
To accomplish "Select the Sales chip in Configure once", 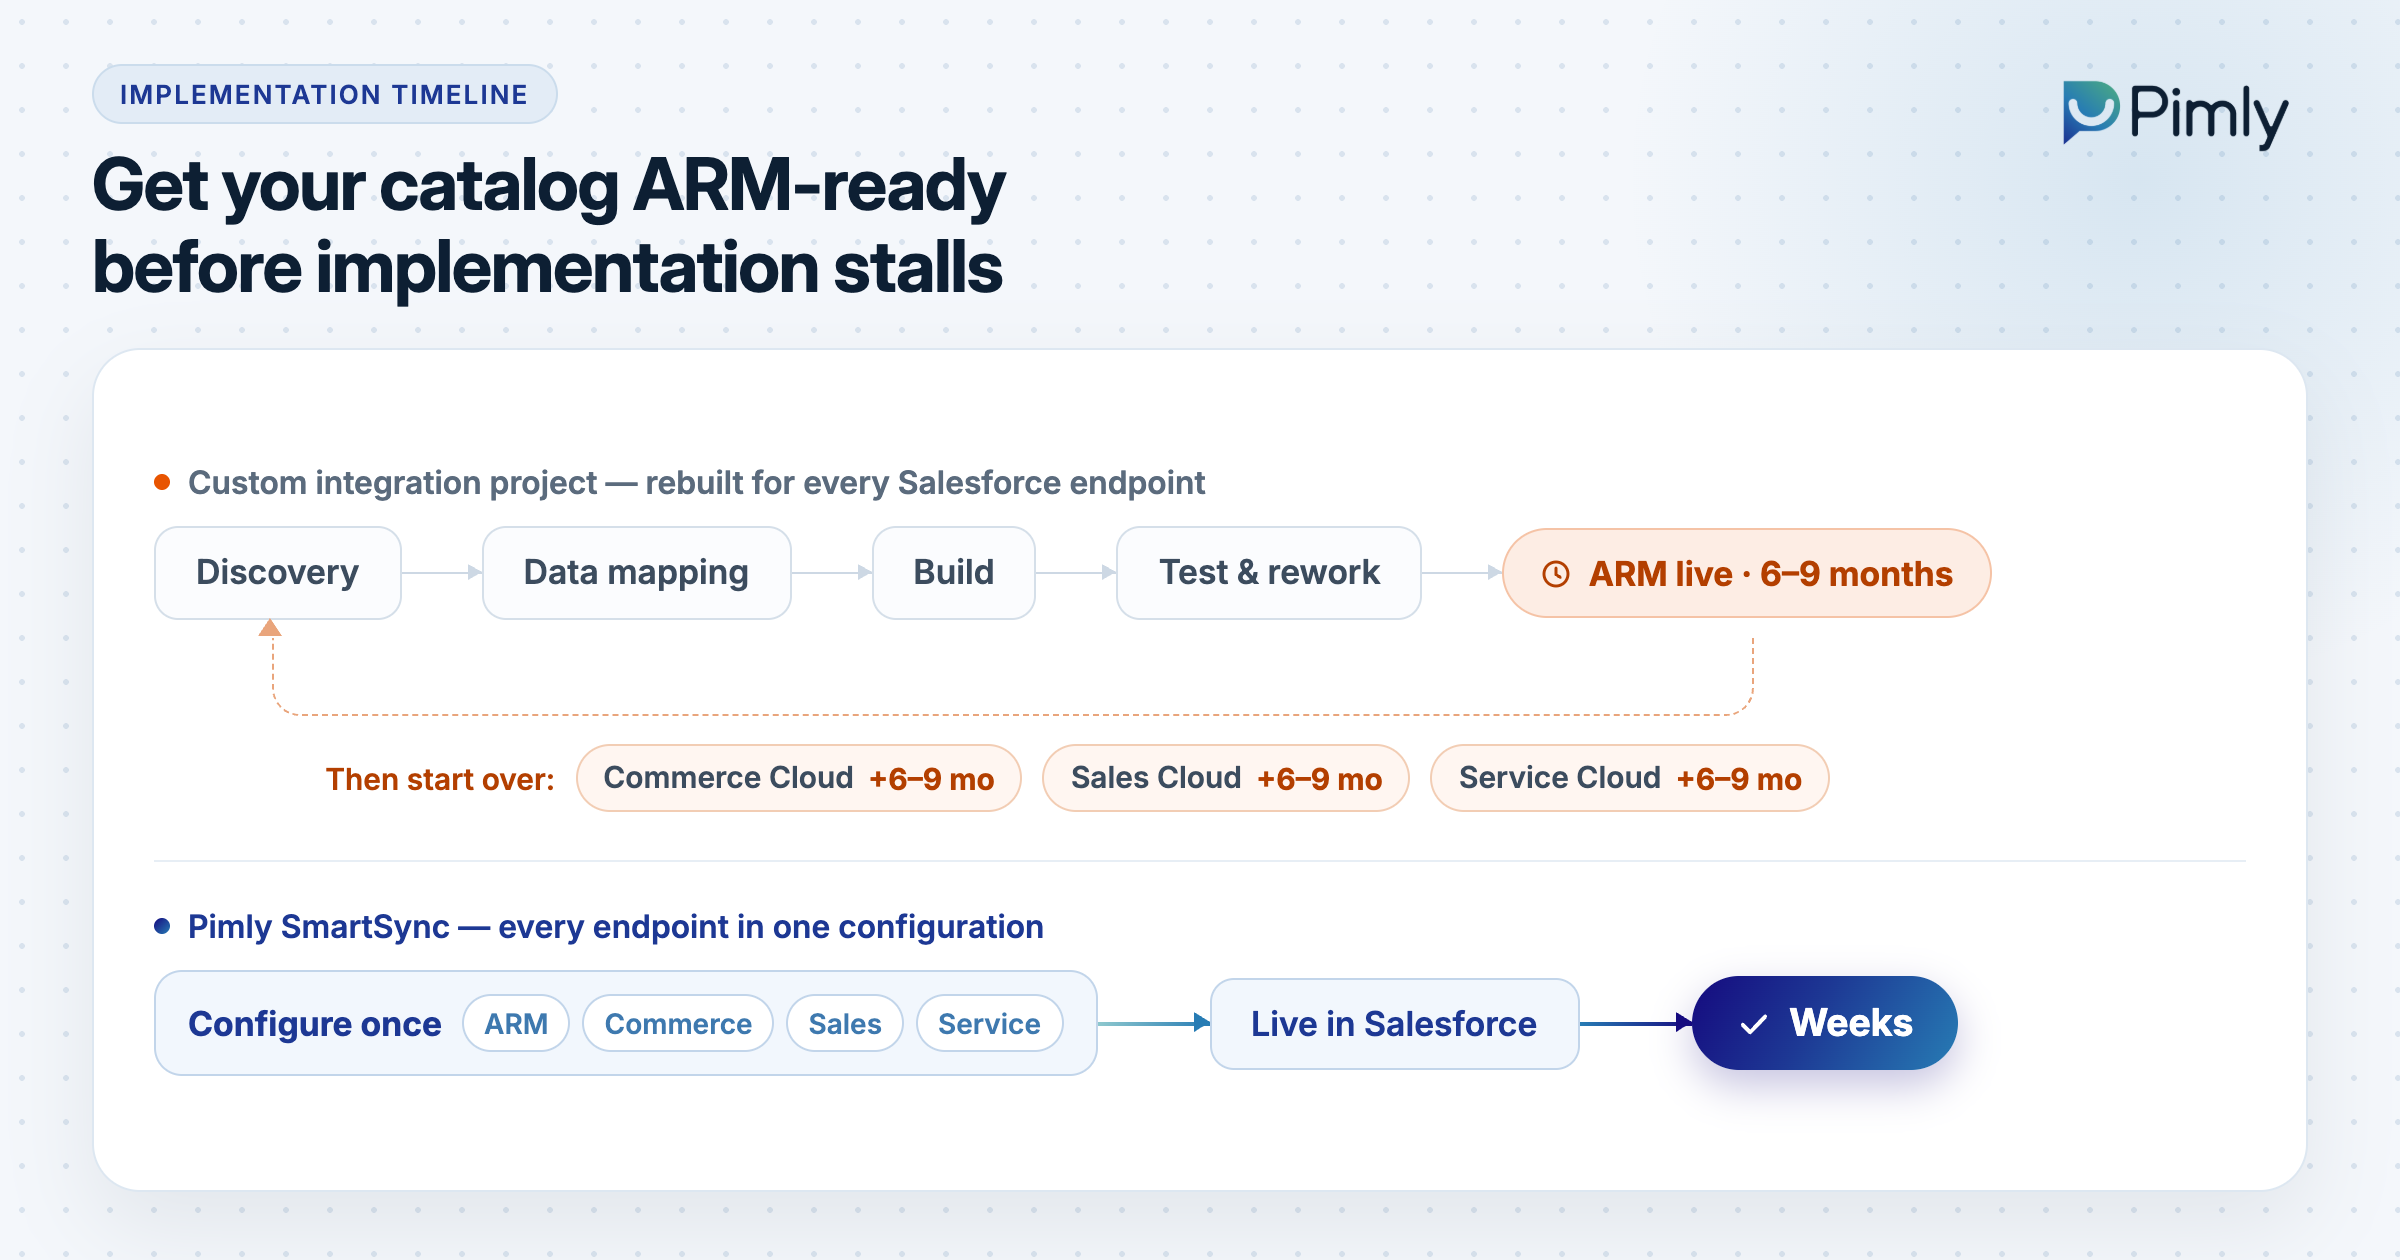I will click(x=845, y=1023).
